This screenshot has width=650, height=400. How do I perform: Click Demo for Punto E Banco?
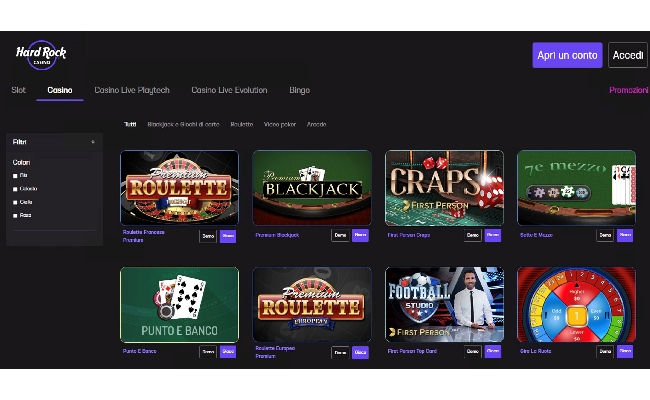(208, 352)
